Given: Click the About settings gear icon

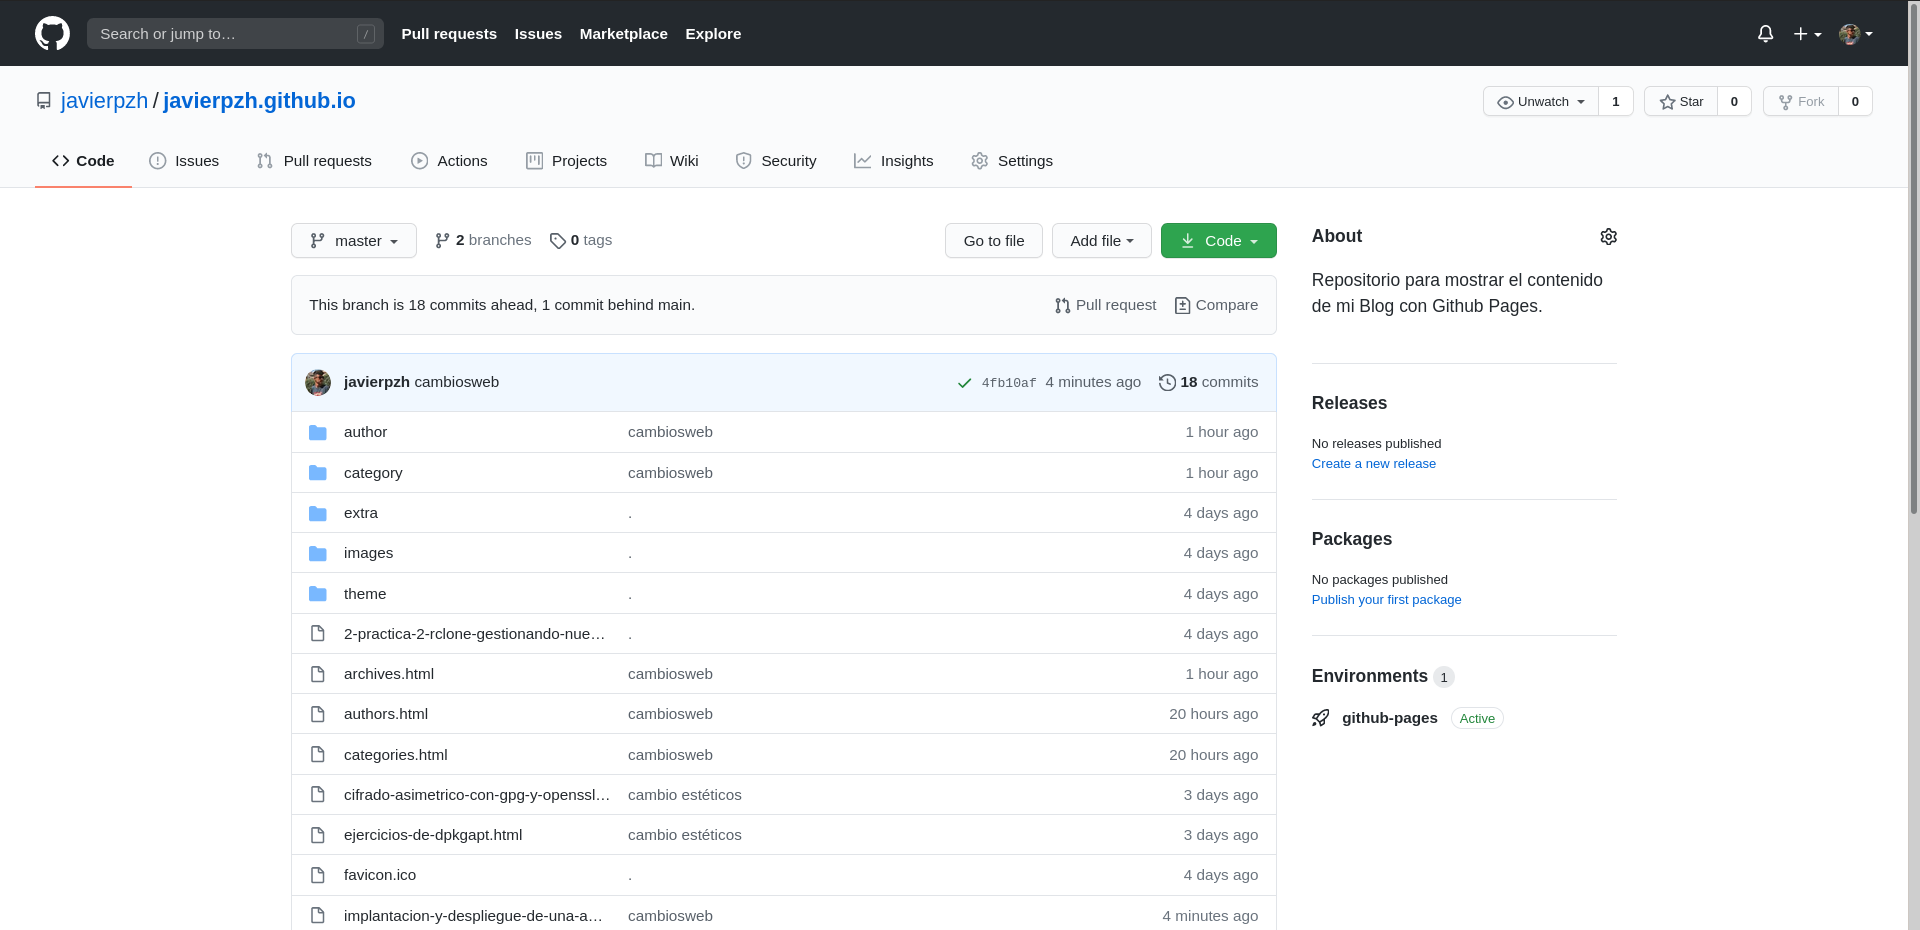Looking at the screenshot, I should 1608,237.
